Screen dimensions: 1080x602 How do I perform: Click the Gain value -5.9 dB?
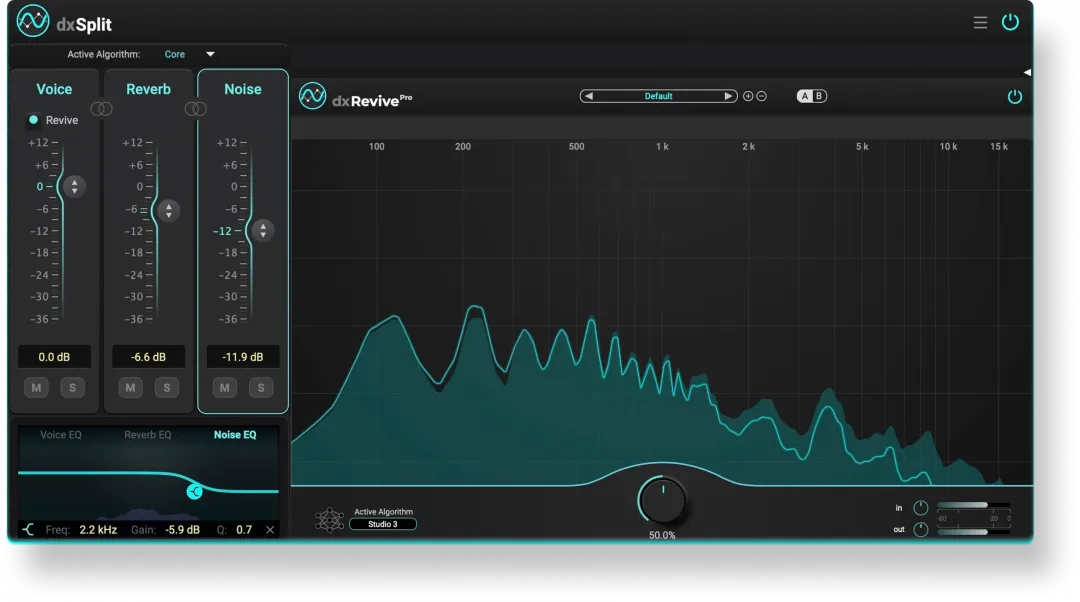pos(183,530)
